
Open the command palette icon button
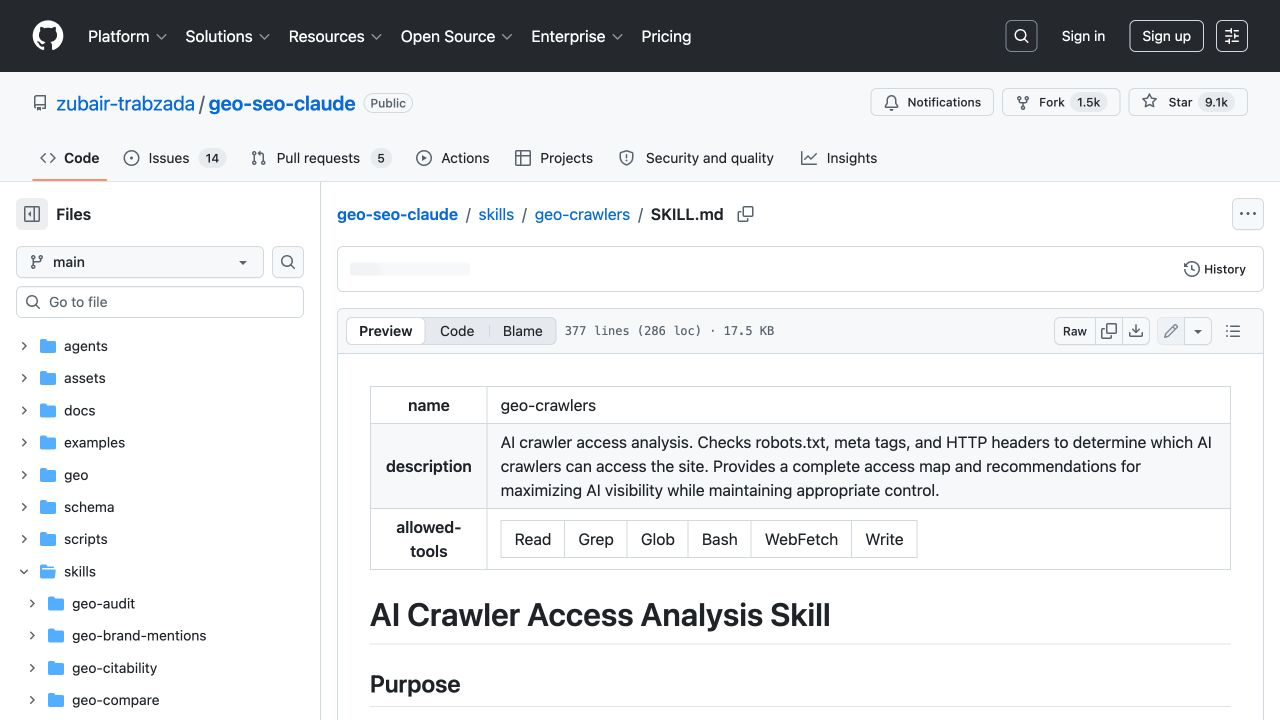(x=1232, y=36)
